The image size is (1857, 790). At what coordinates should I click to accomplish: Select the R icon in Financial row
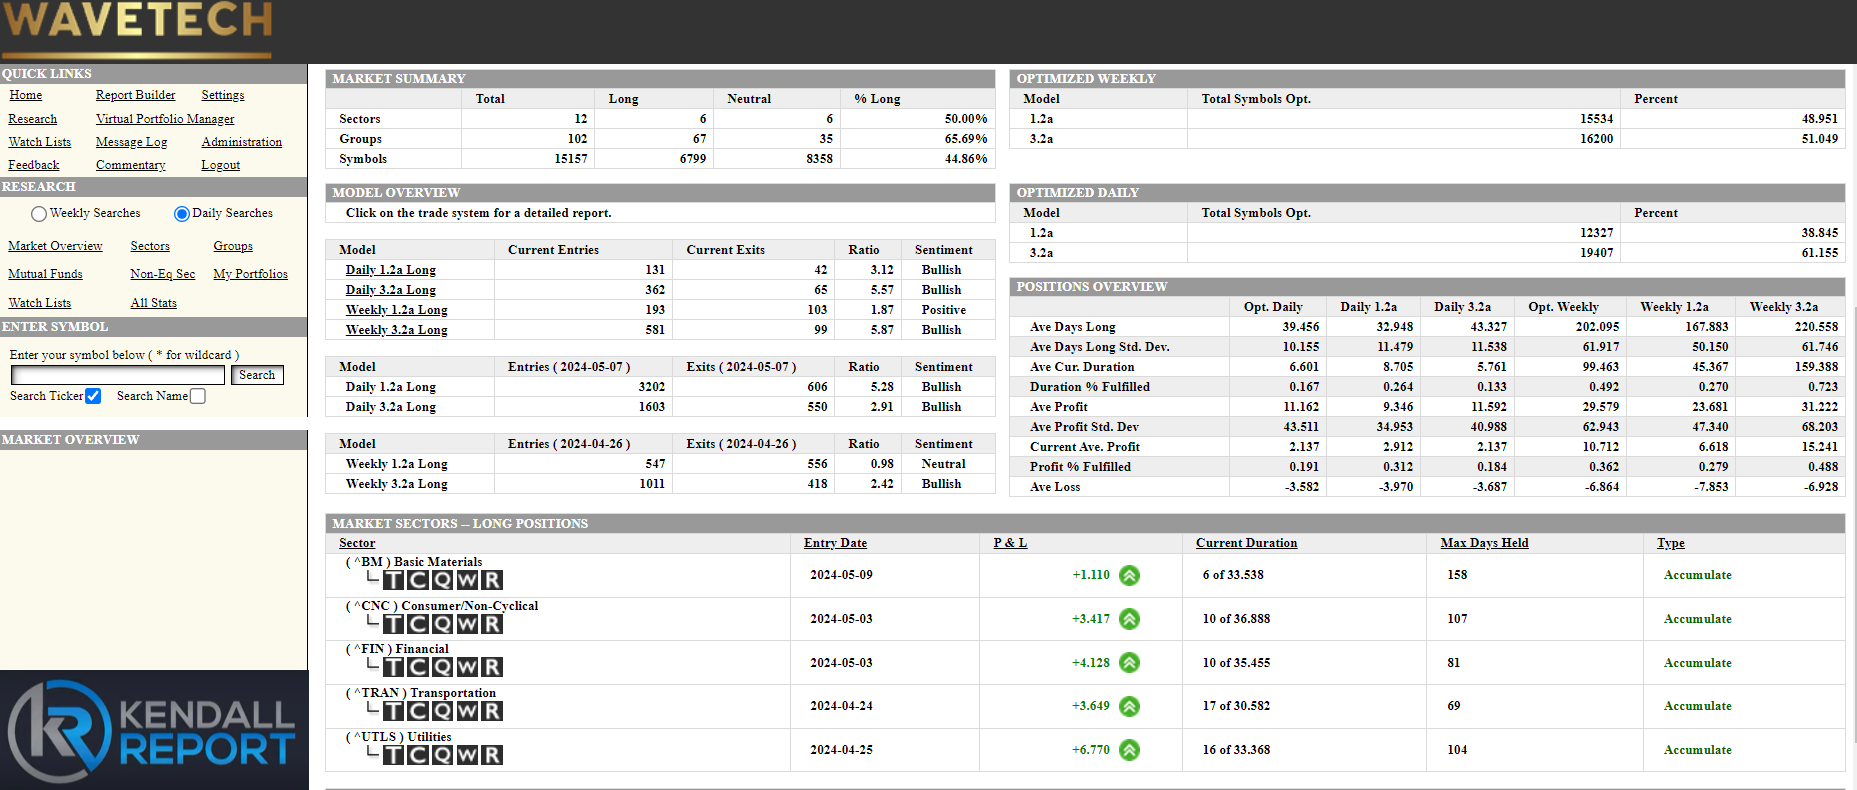click(x=491, y=667)
